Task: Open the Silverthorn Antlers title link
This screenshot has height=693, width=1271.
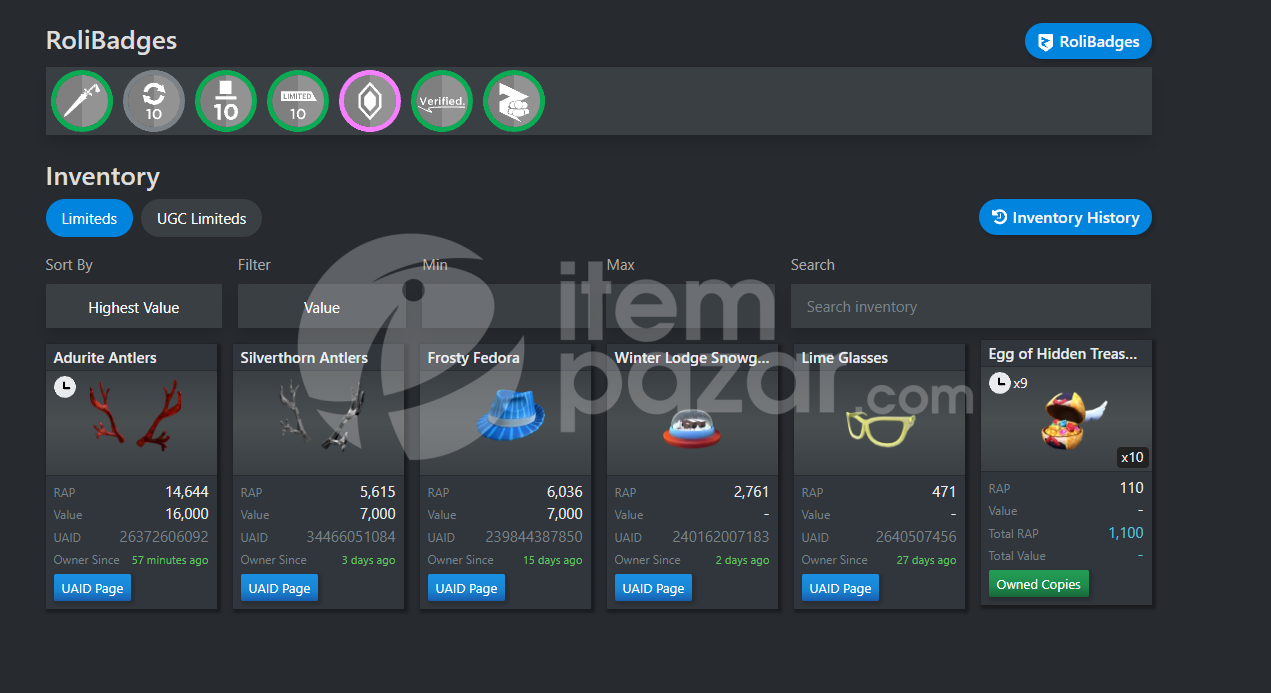Action: pyautogui.click(x=304, y=357)
